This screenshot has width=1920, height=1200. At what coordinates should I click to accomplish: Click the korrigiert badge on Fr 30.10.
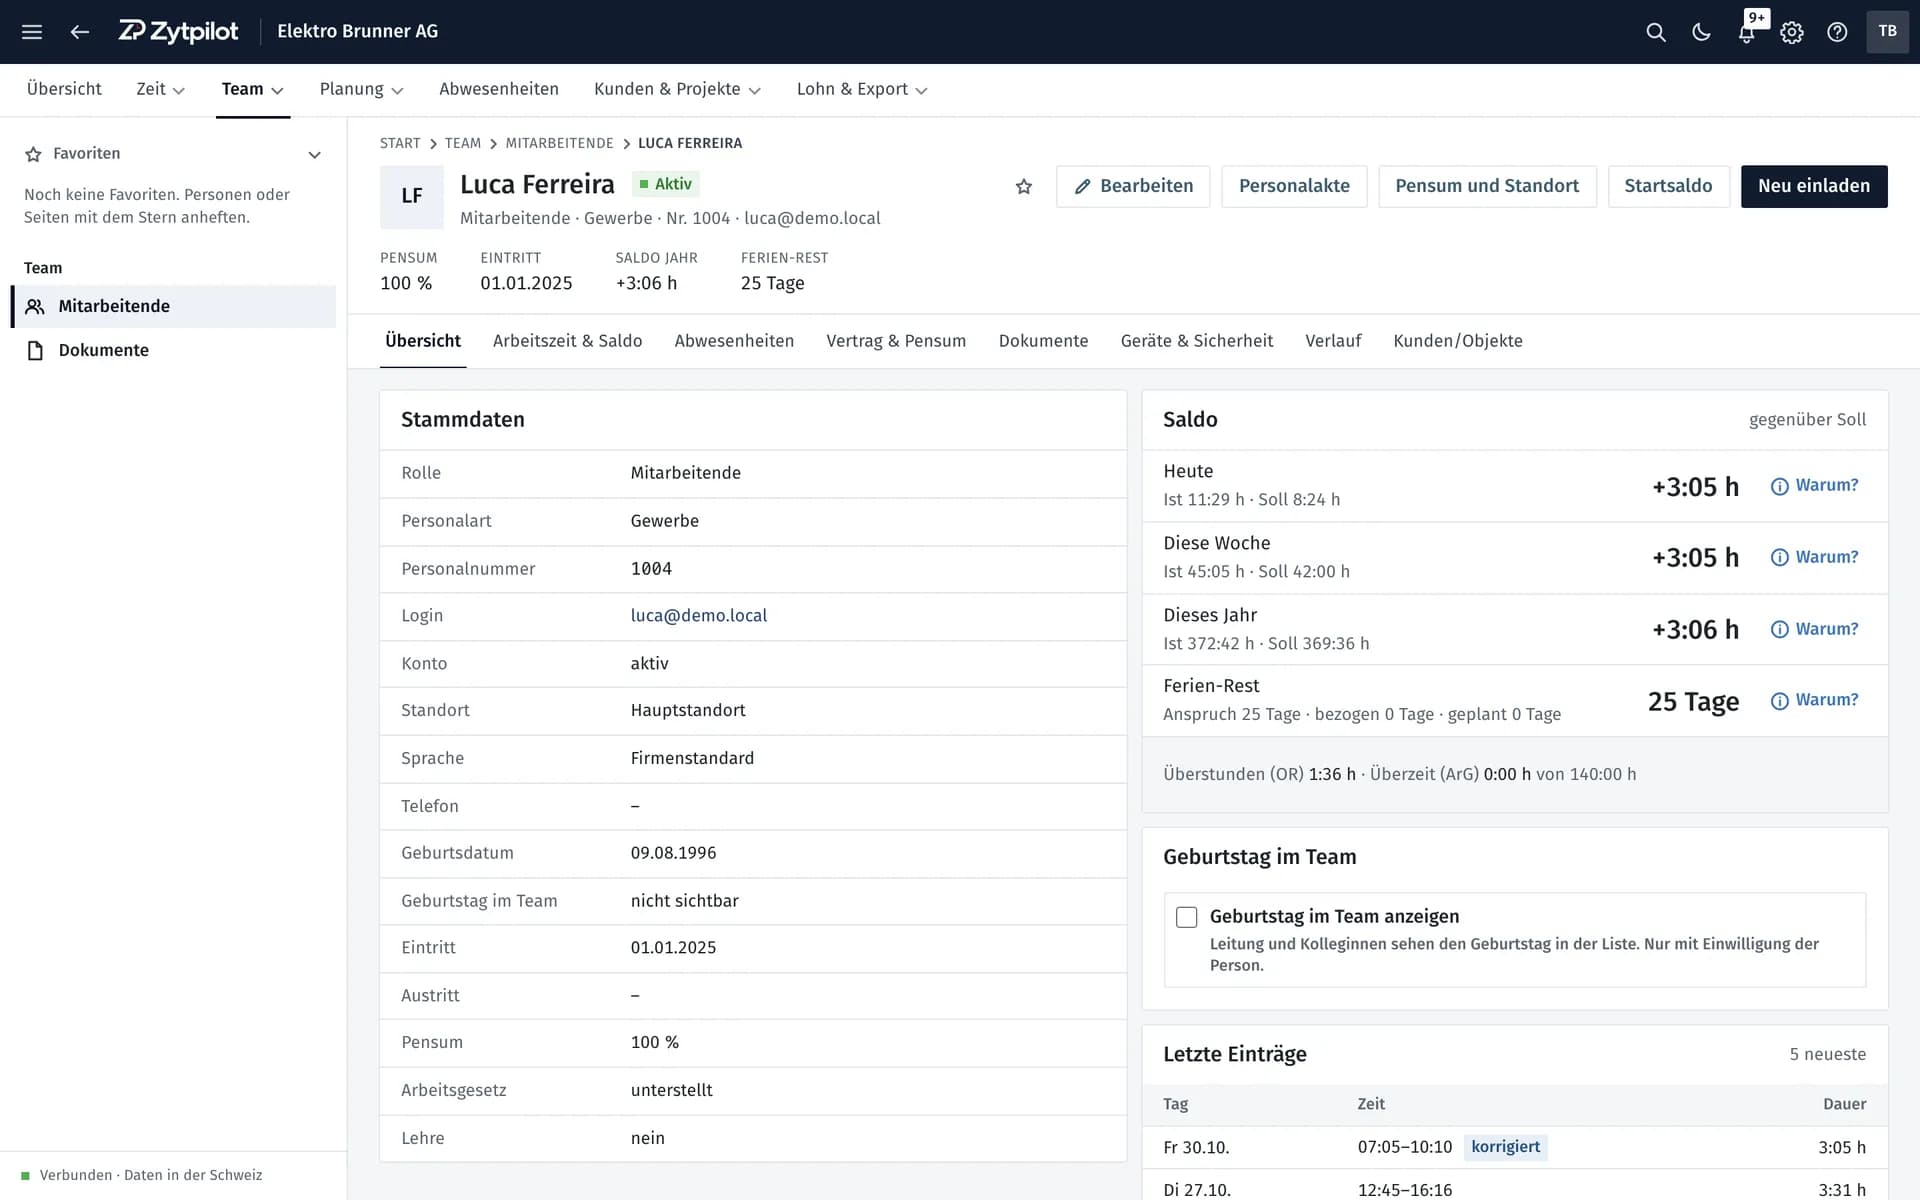click(1505, 1147)
